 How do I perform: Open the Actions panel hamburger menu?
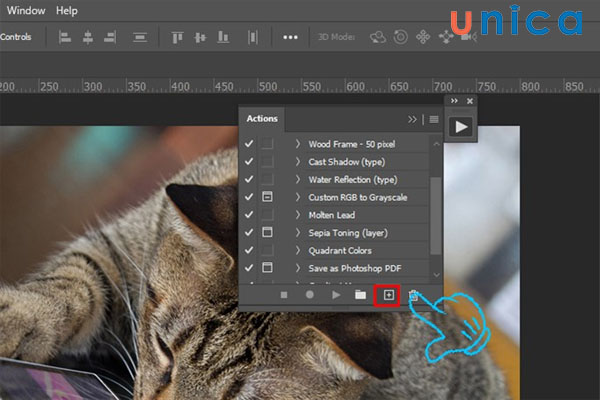433,119
